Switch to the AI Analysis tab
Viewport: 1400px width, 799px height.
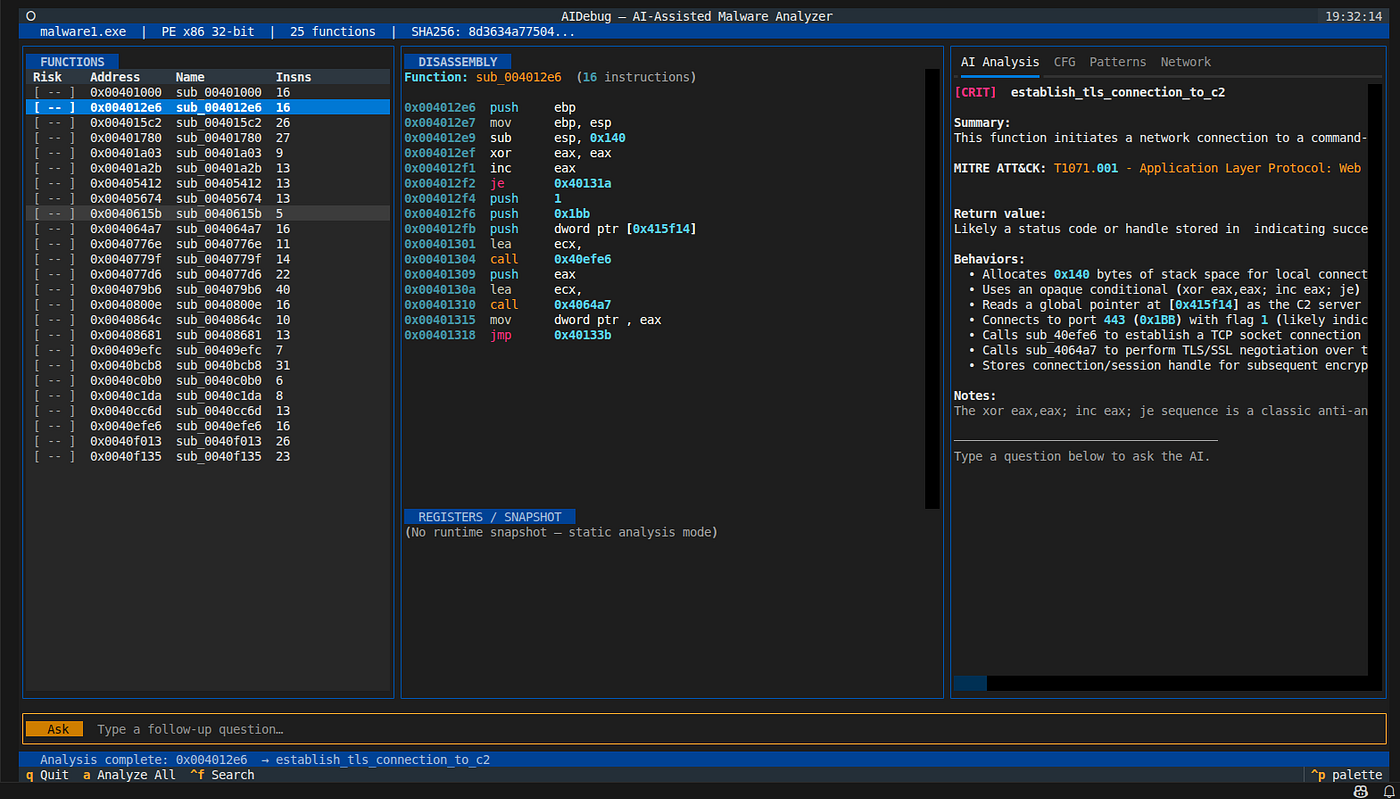[1000, 62]
